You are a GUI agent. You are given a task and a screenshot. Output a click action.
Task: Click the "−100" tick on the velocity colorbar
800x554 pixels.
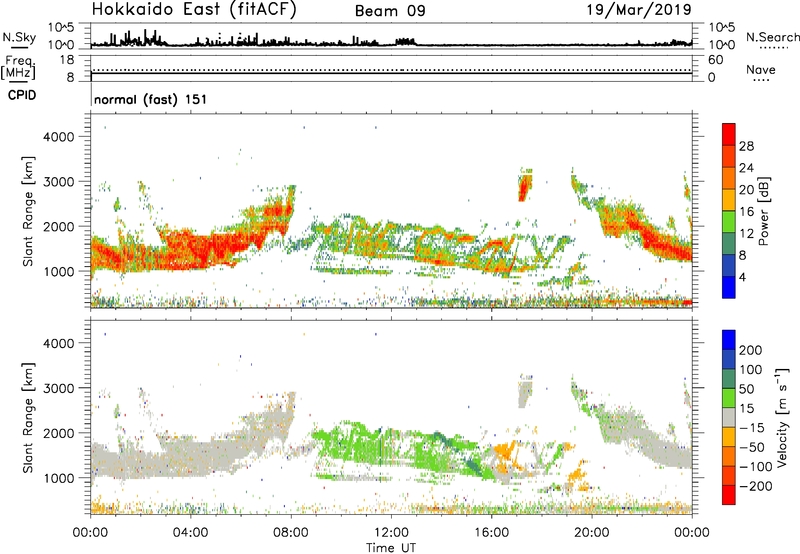tap(756, 467)
